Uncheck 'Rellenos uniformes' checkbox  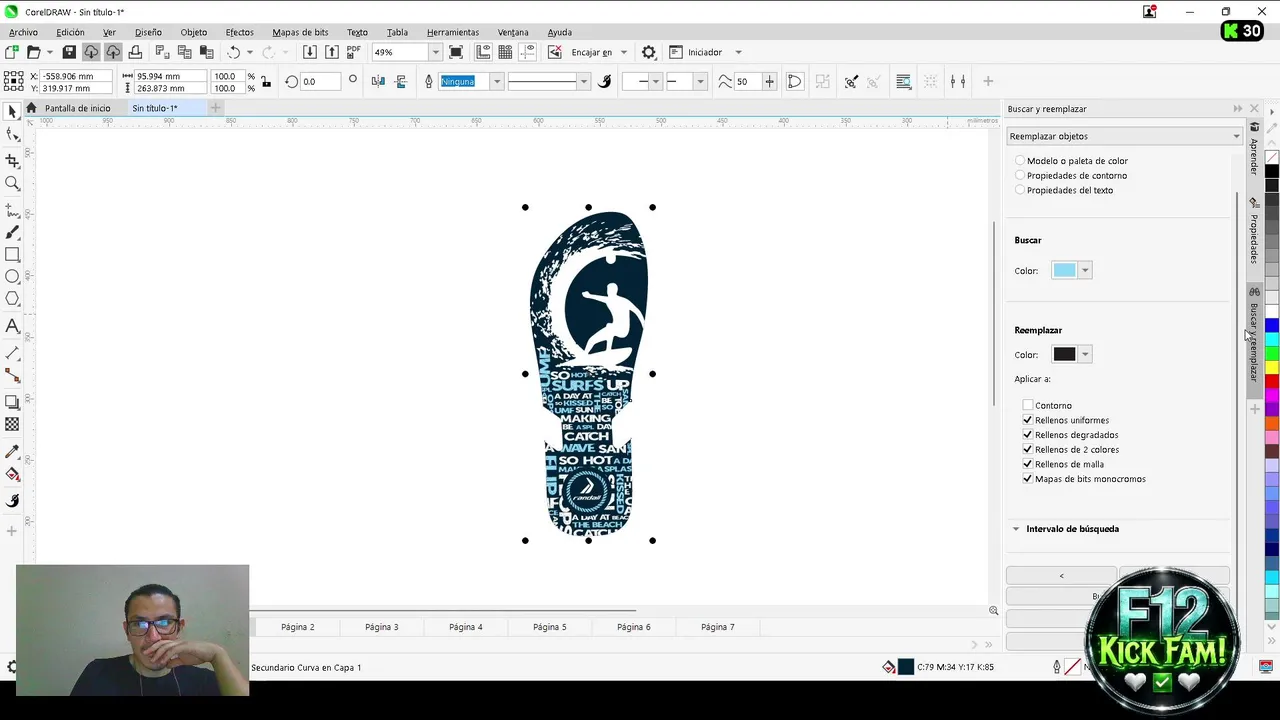[x=1027, y=420]
